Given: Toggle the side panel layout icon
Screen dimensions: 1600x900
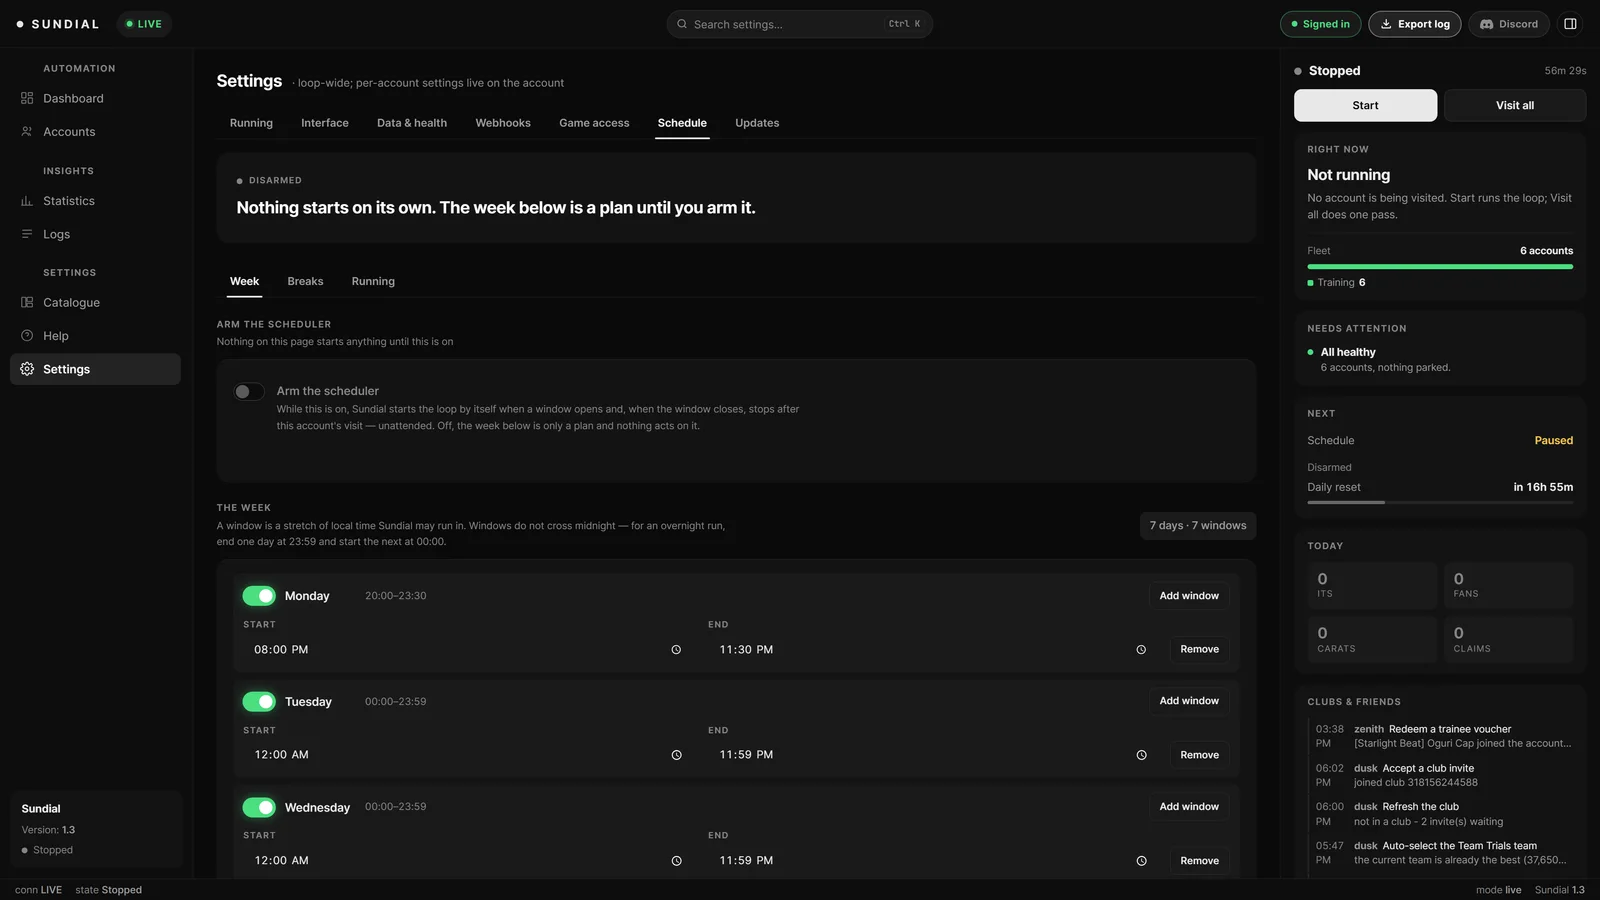Looking at the screenshot, I should click(1570, 24).
